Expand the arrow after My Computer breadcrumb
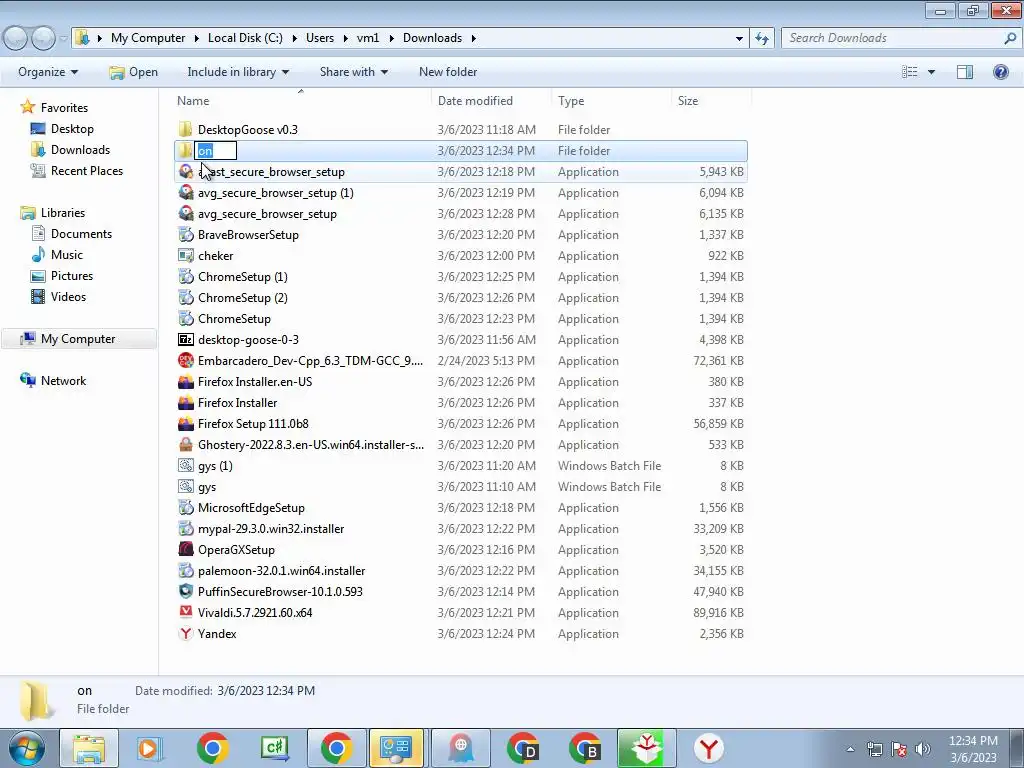The height and width of the screenshot is (768, 1024). click(197, 38)
